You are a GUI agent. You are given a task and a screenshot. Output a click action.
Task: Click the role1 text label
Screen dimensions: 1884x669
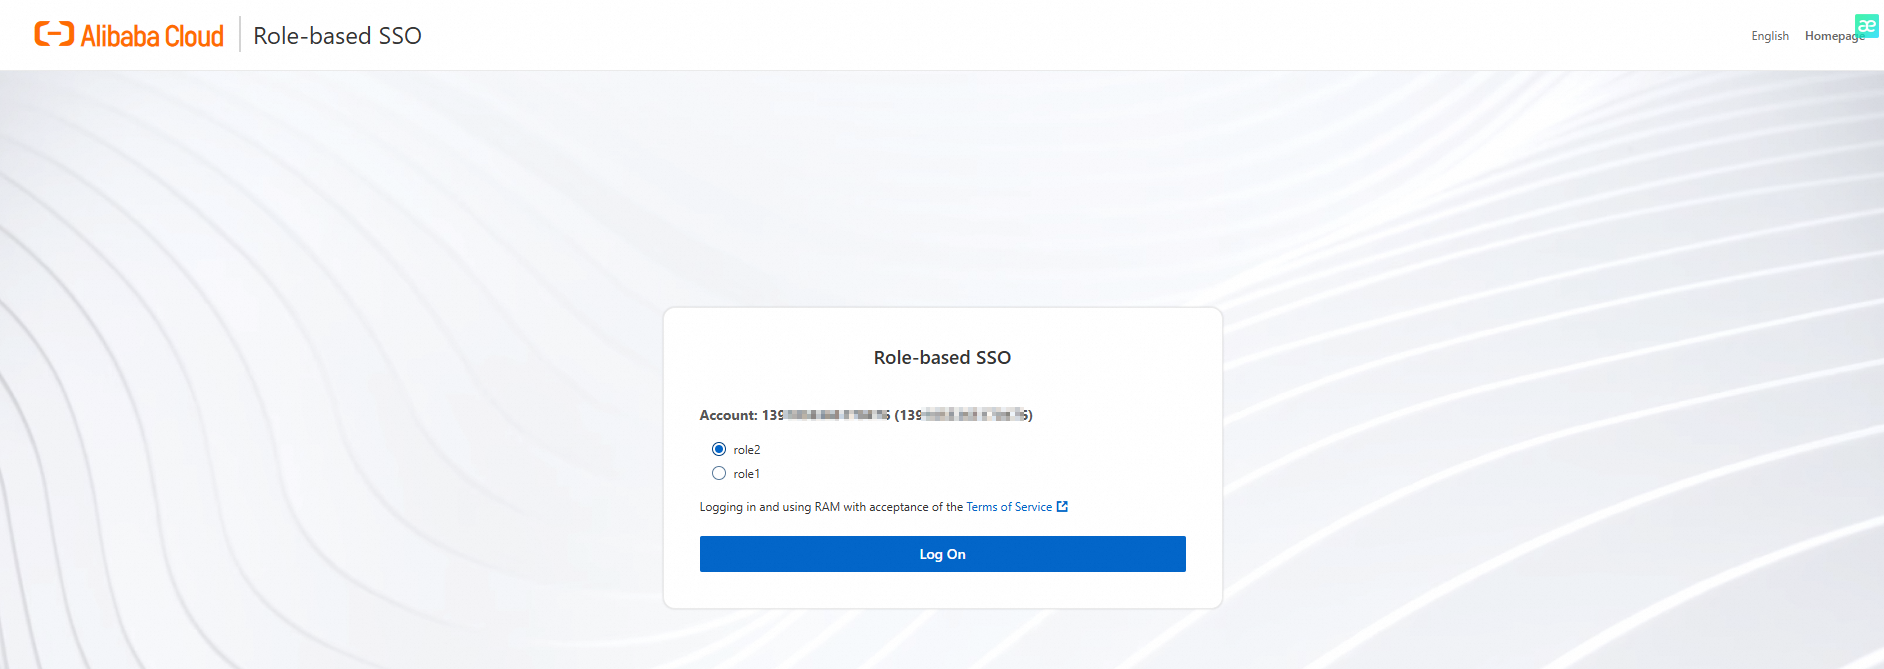pos(747,474)
